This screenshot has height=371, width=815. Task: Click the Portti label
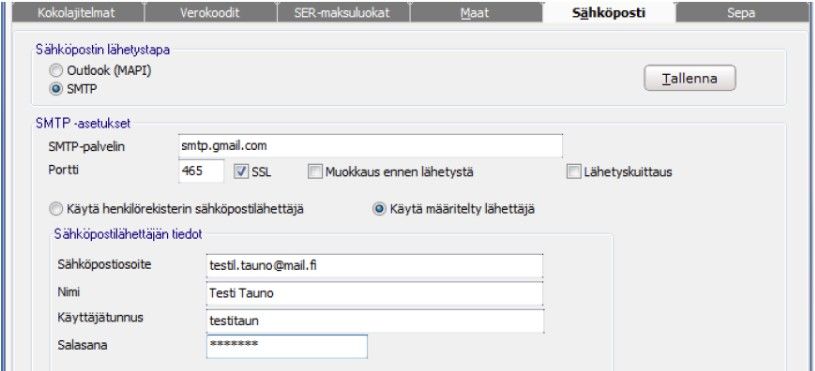click(63, 169)
